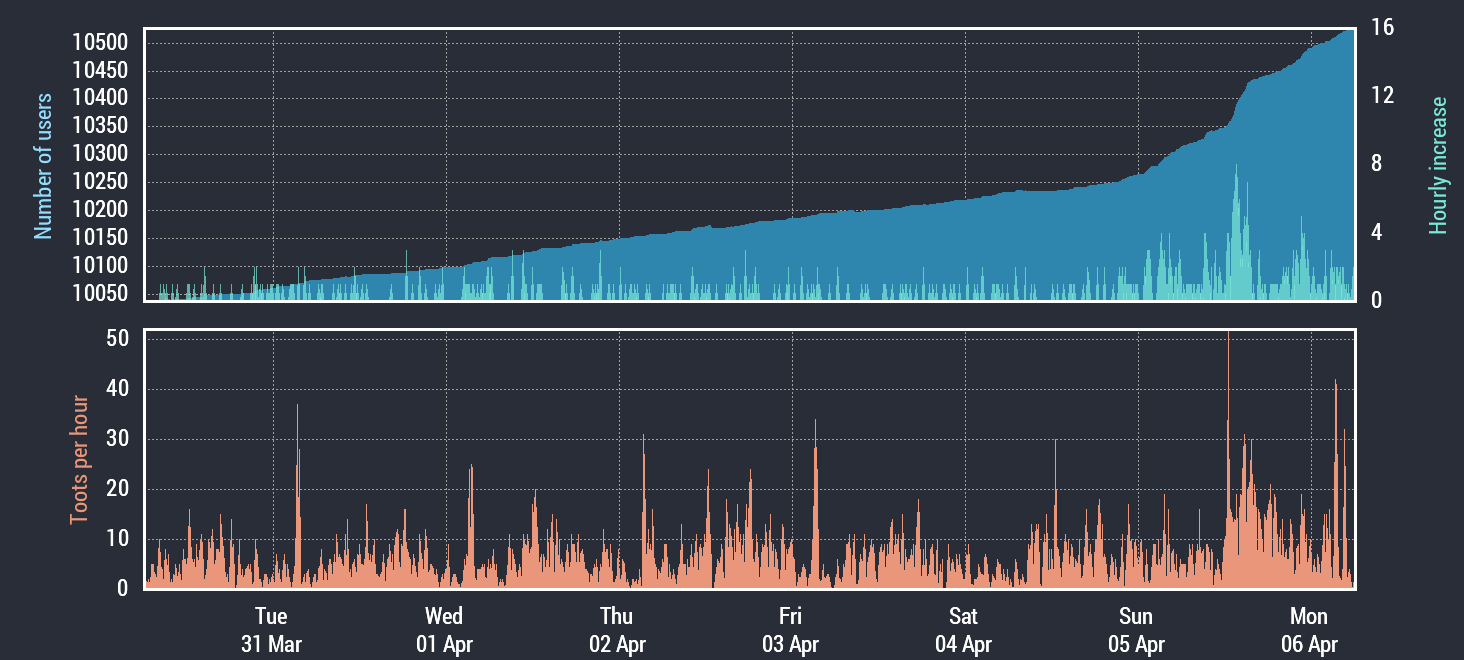Click the "Hourly increase" axis title
Viewport: 1464px width, 660px height.
tap(1438, 165)
